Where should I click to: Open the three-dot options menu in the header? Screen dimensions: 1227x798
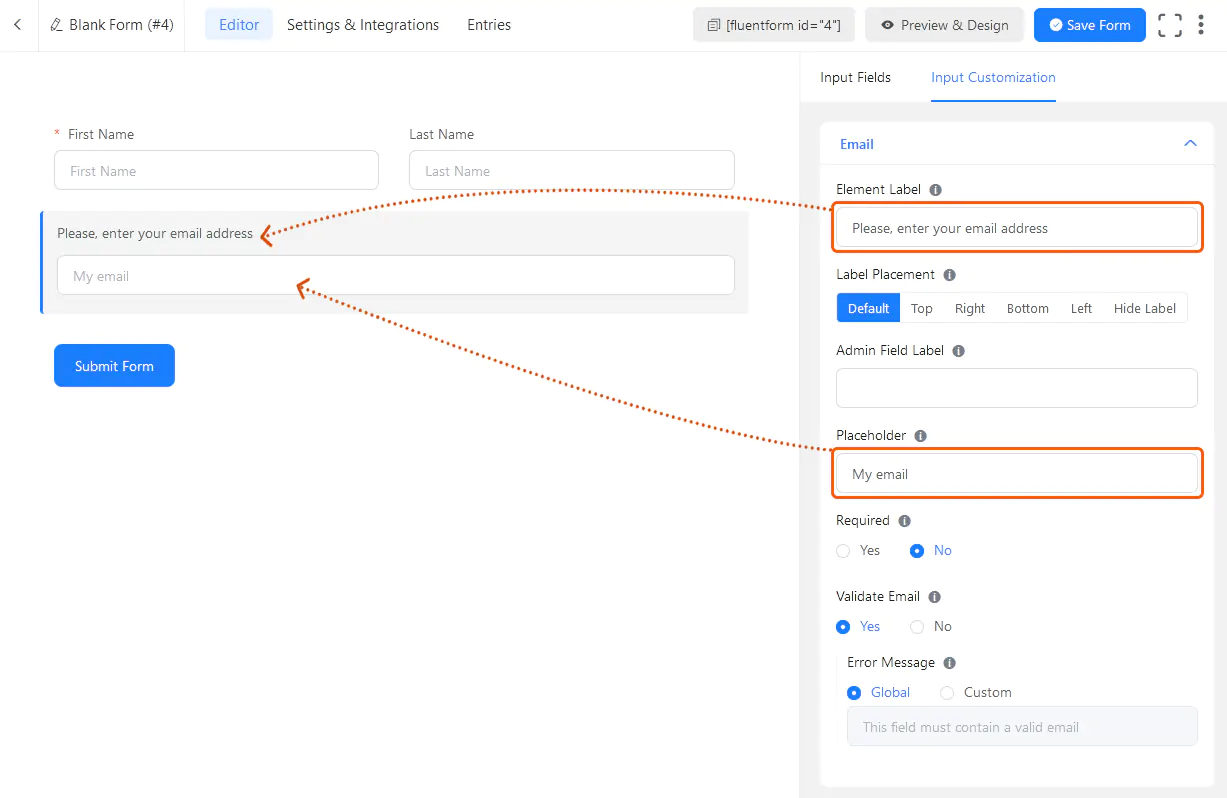(x=1201, y=24)
